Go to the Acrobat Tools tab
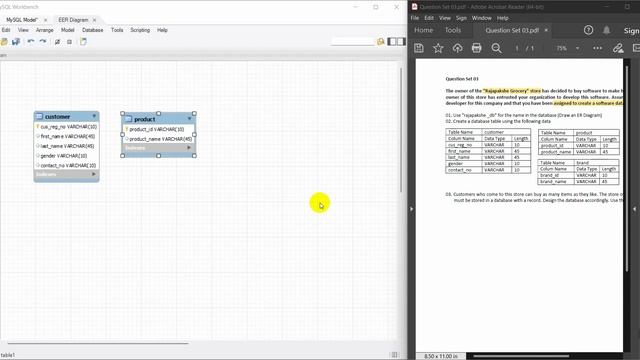This screenshot has height=360, width=640. tap(453, 30)
